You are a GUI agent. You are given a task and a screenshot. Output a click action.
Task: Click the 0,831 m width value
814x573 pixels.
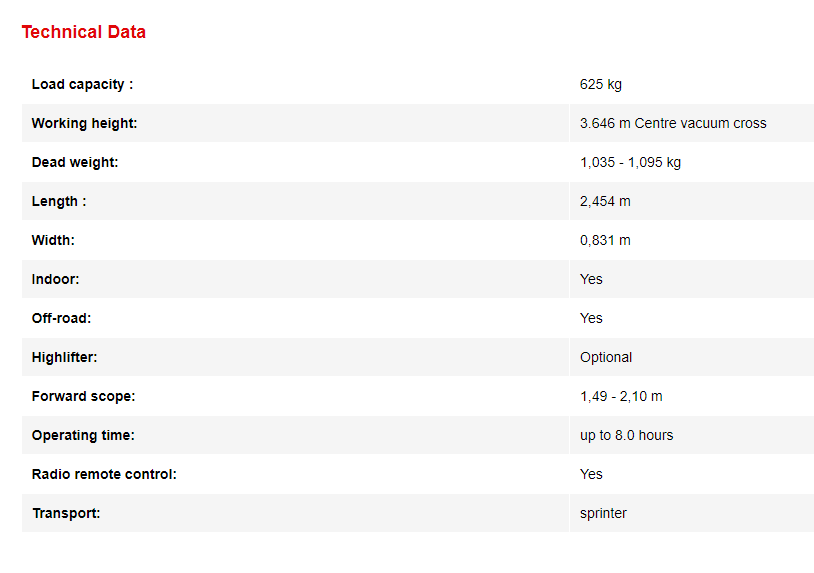(605, 241)
